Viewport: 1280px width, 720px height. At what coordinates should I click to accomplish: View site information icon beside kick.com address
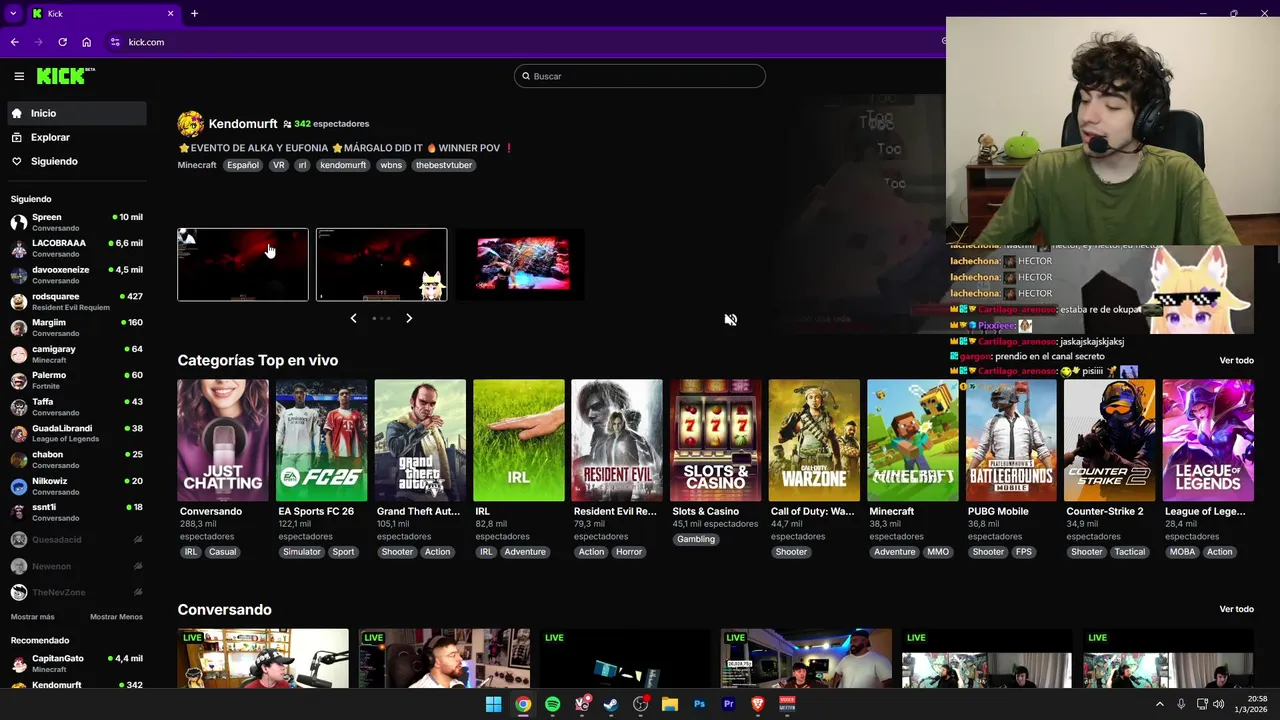click(x=115, y=42)
